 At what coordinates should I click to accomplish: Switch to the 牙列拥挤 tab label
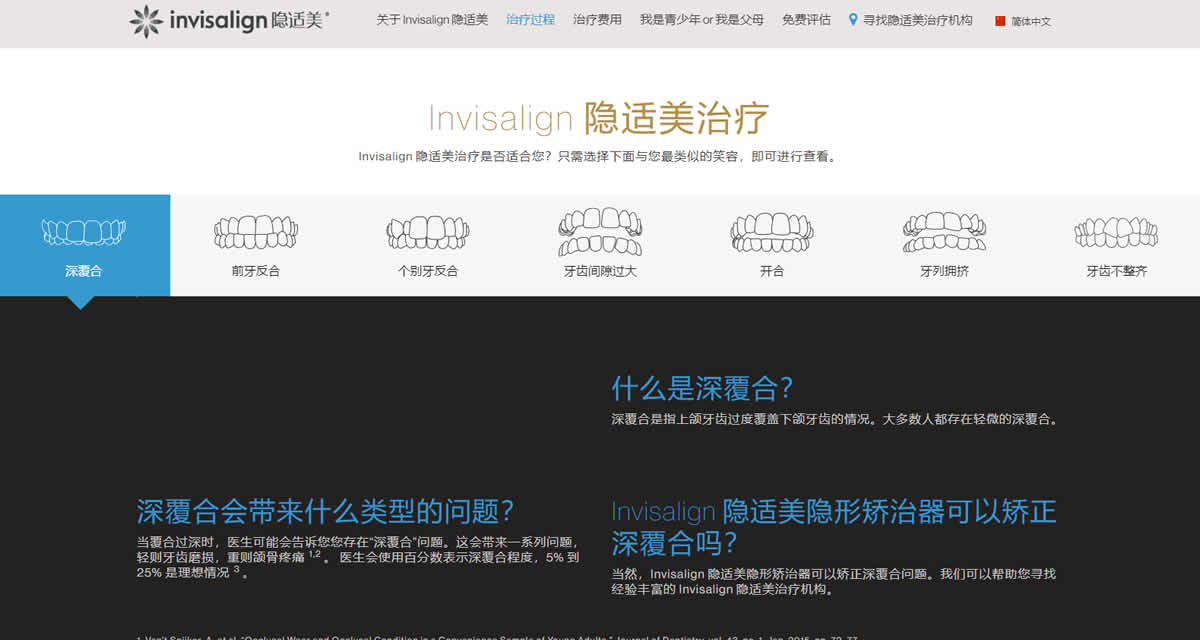click(x=944, y=271)
